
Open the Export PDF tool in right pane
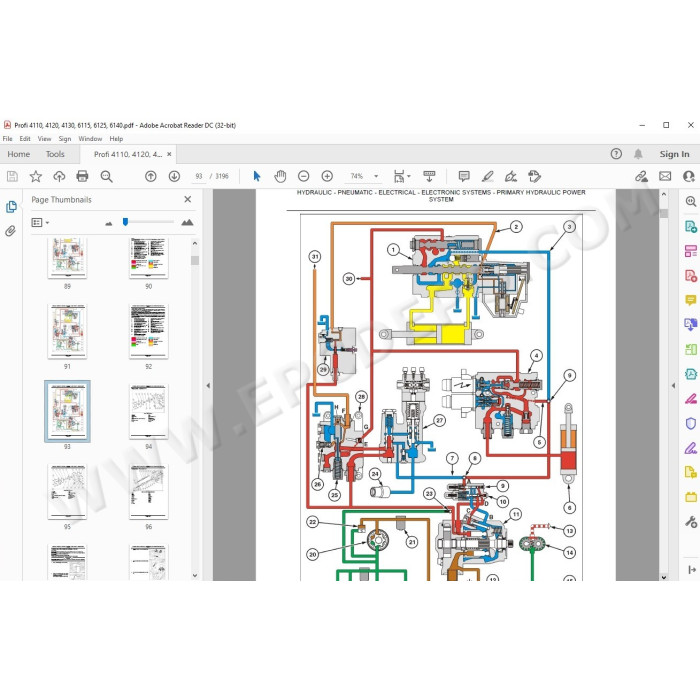tap(691, 226)
